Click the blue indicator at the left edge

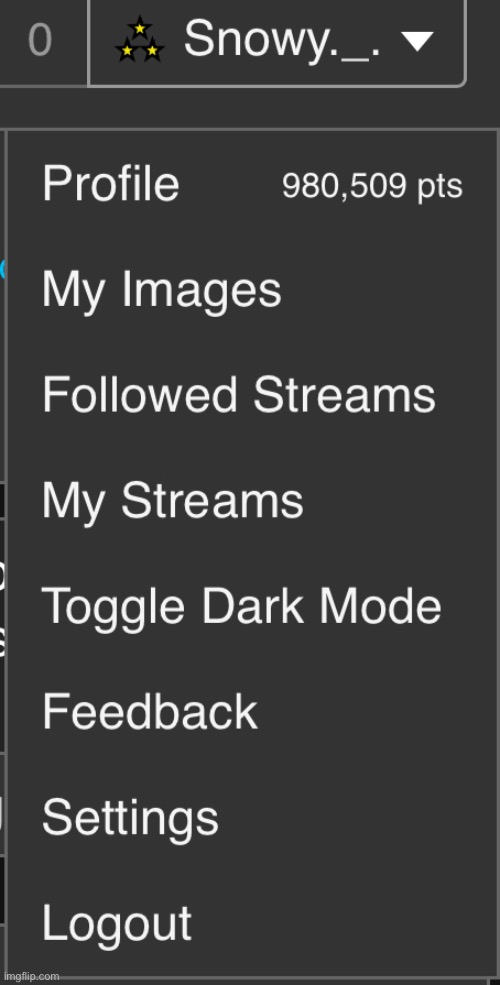[3, 269]
